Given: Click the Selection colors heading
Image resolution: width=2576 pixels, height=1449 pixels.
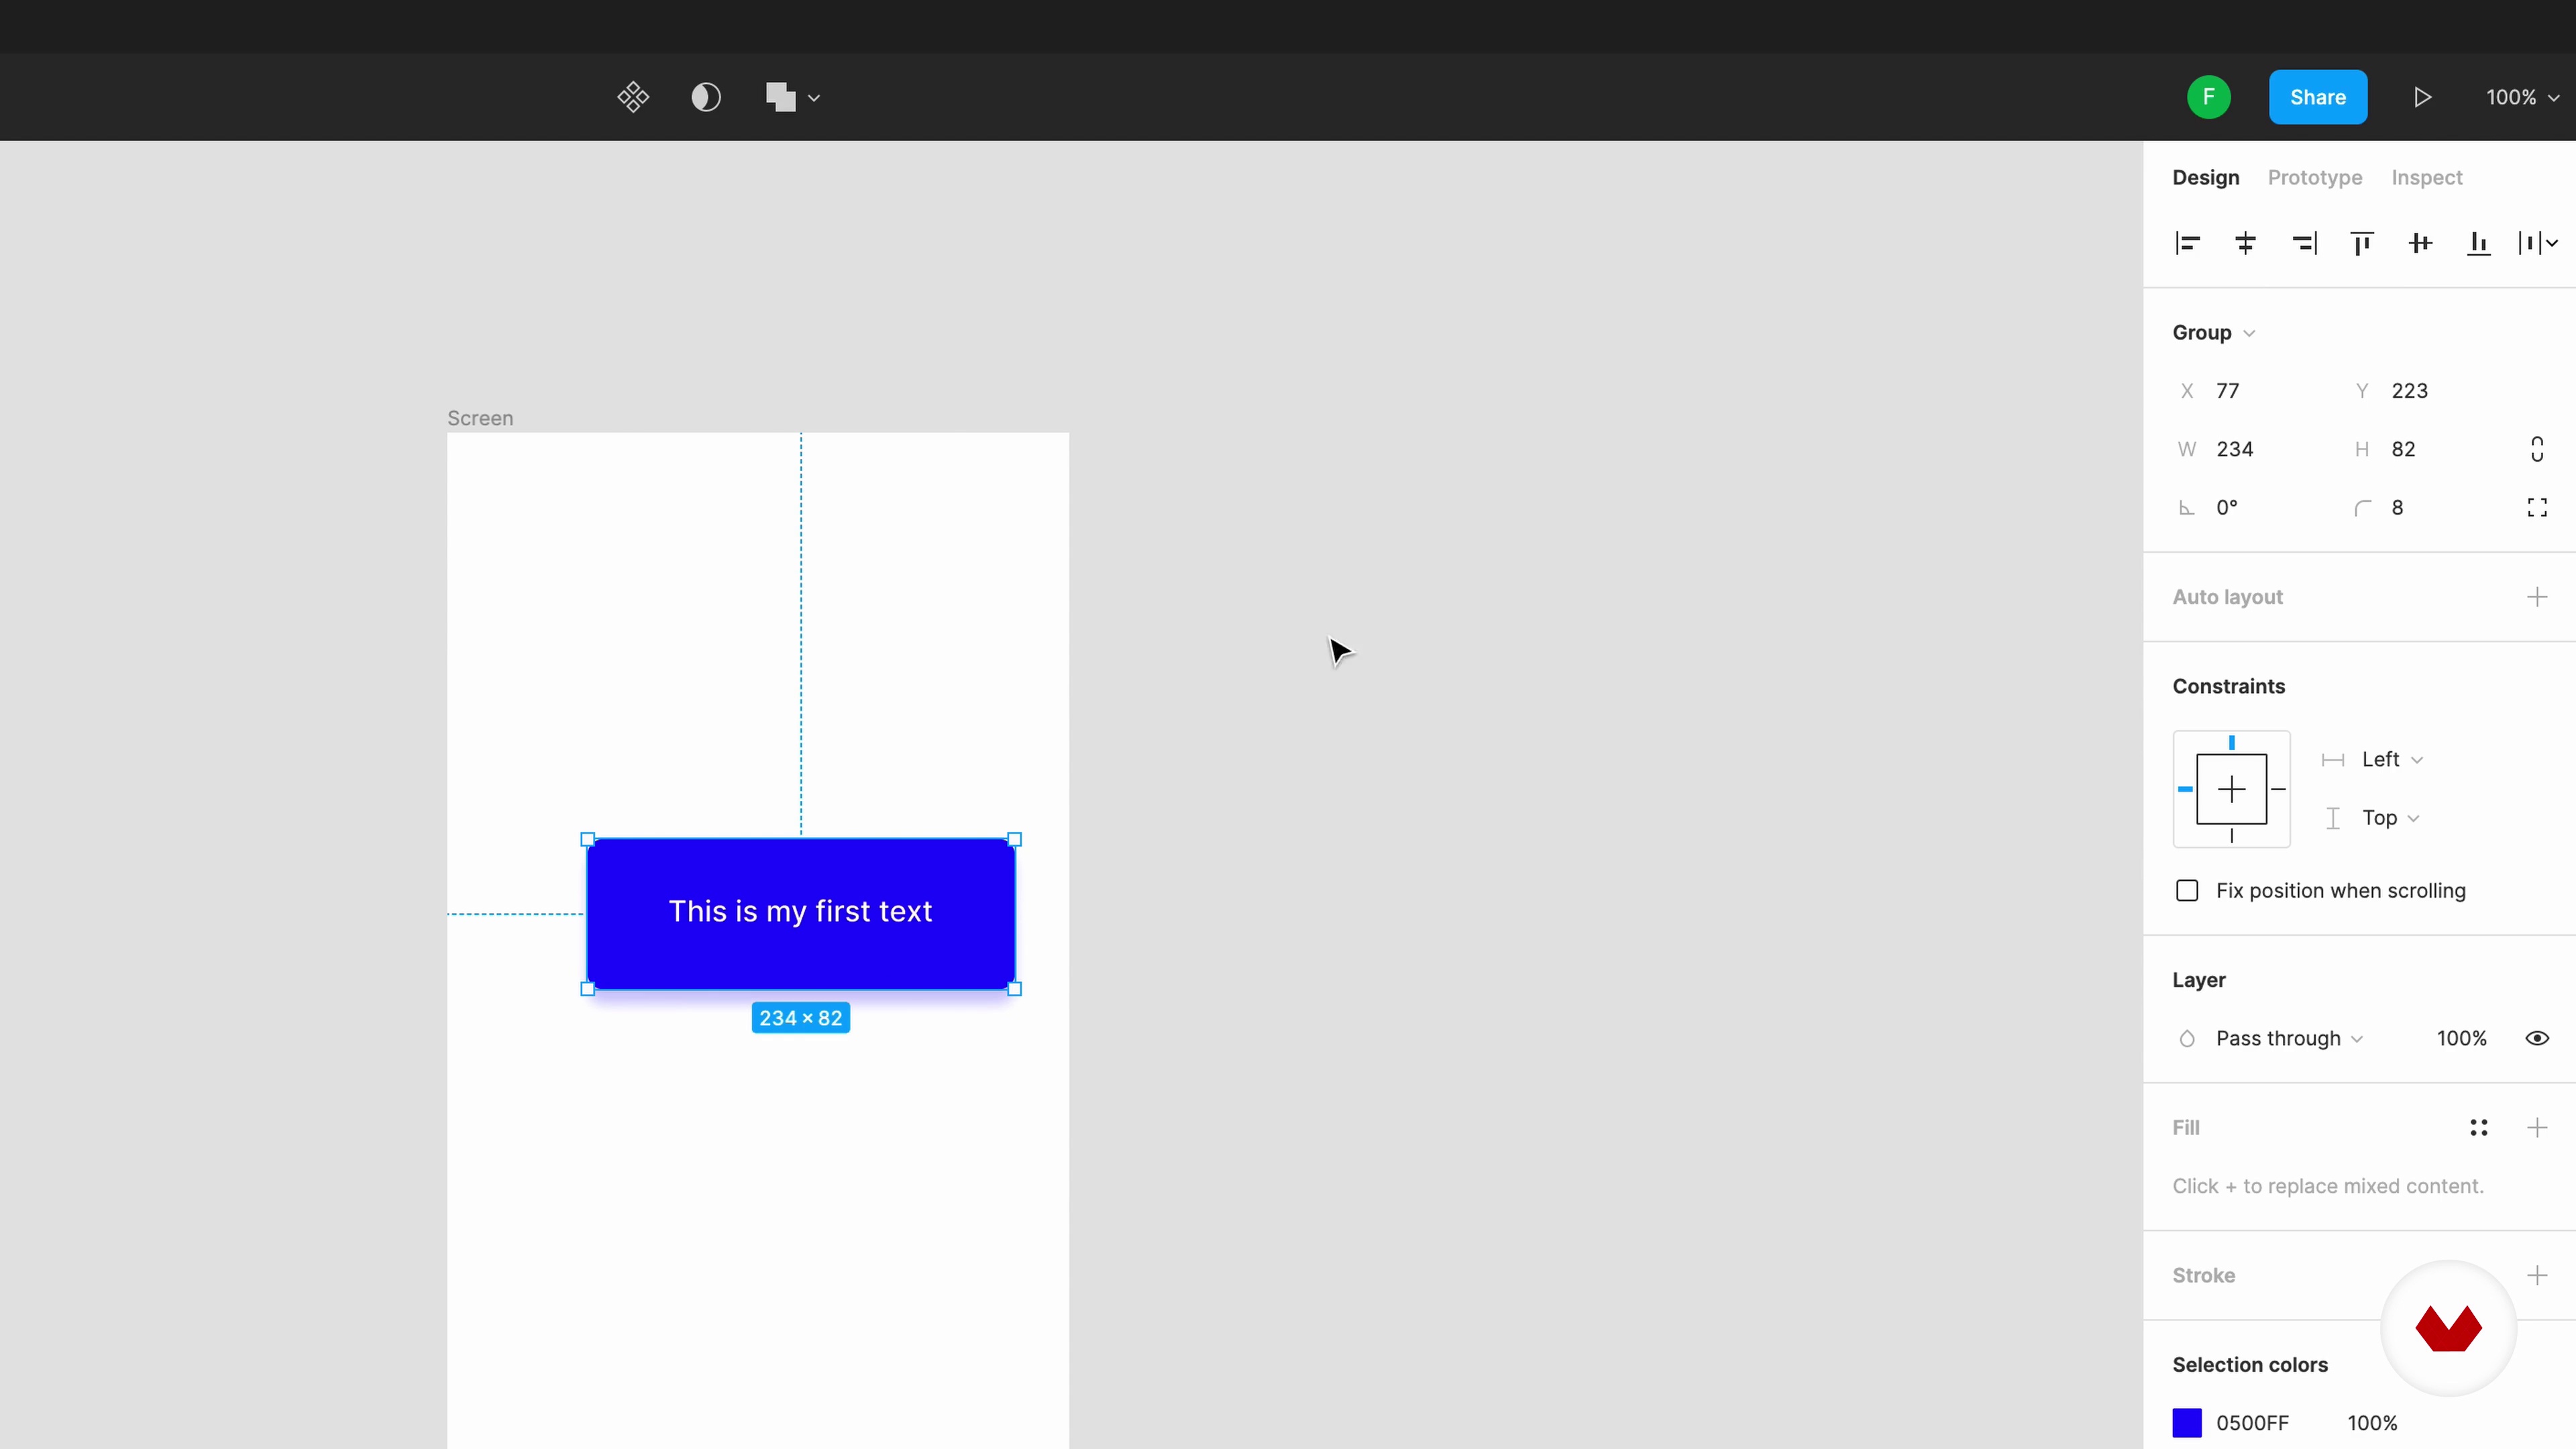Looking at the screenshot, I should [2249, 1365].
